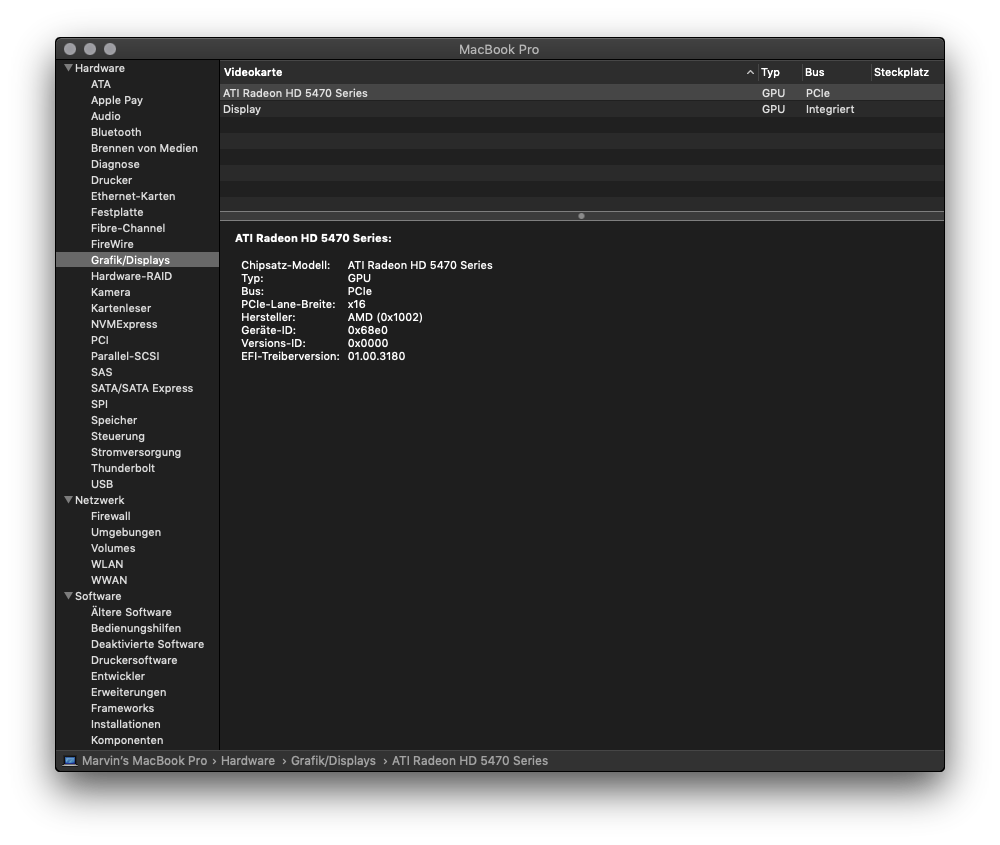Image resolution: width=1000 pixels, height=845 pixels.
Task: Select USB in the sidebar
Action: point(102,484)
